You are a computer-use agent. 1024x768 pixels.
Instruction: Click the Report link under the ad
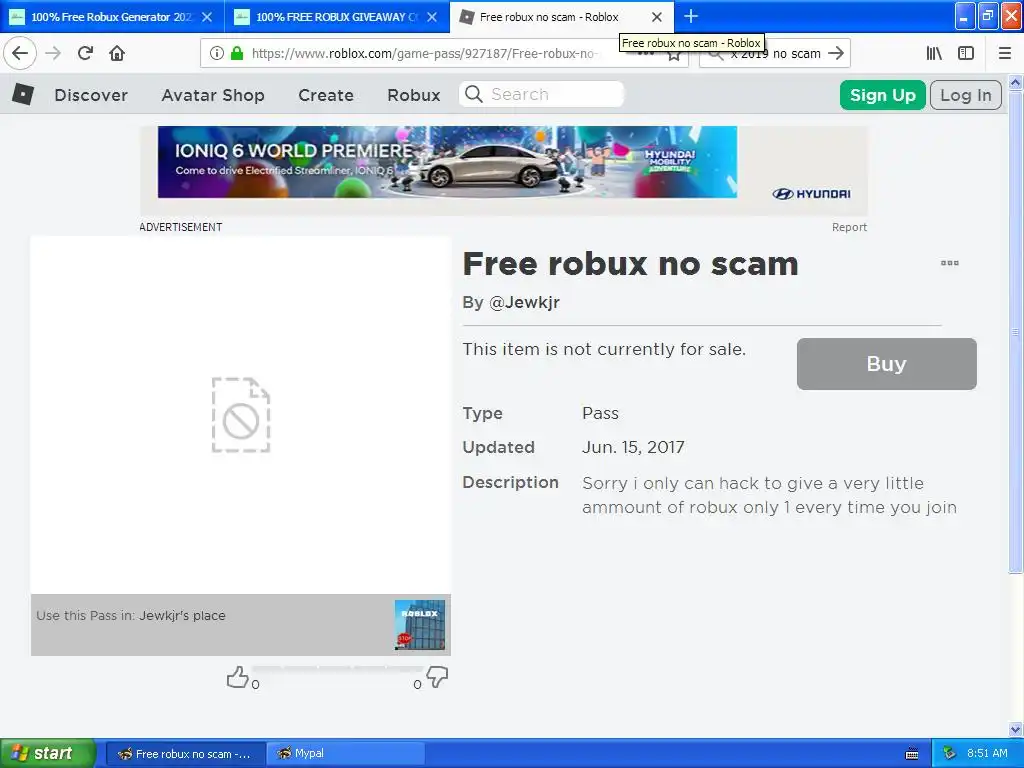(x=849, y=227)
